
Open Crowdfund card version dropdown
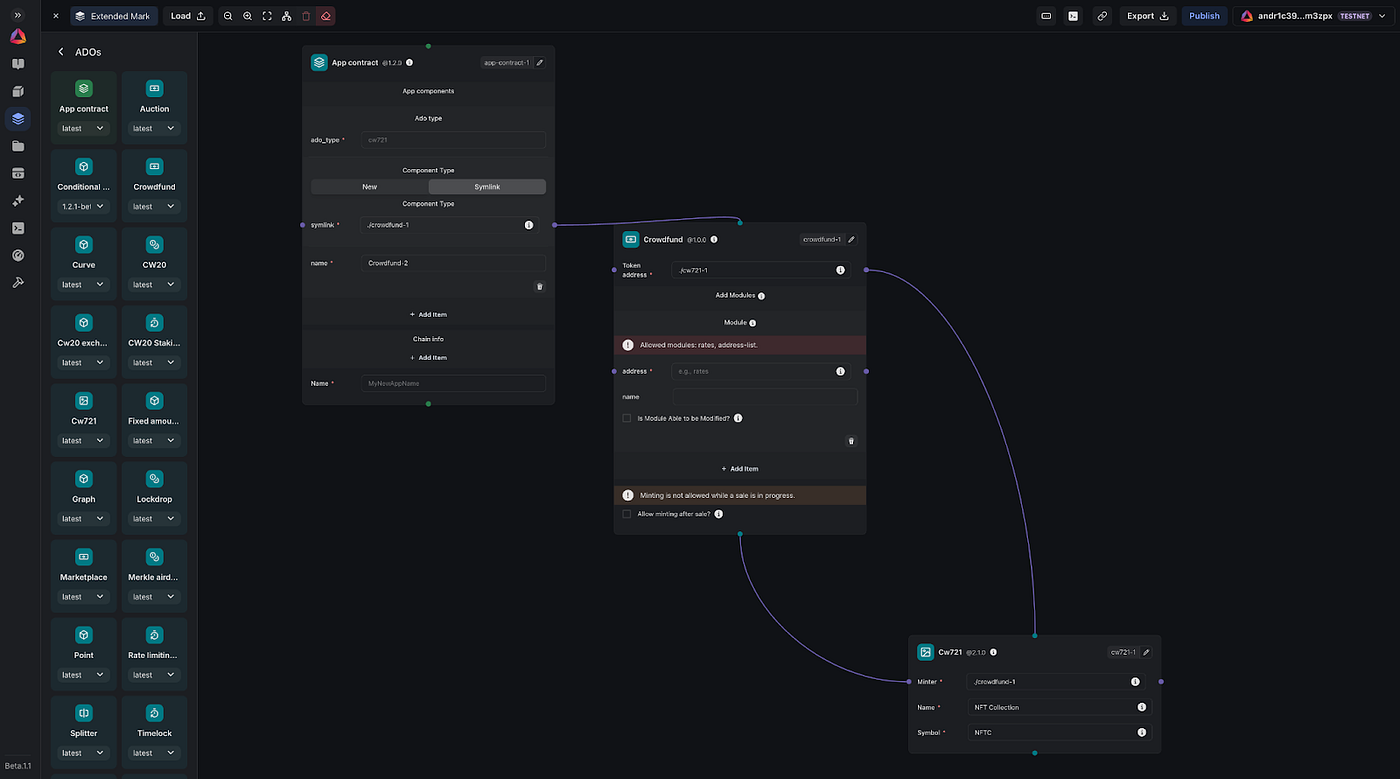pyautogui.click(x=154, y=206)
